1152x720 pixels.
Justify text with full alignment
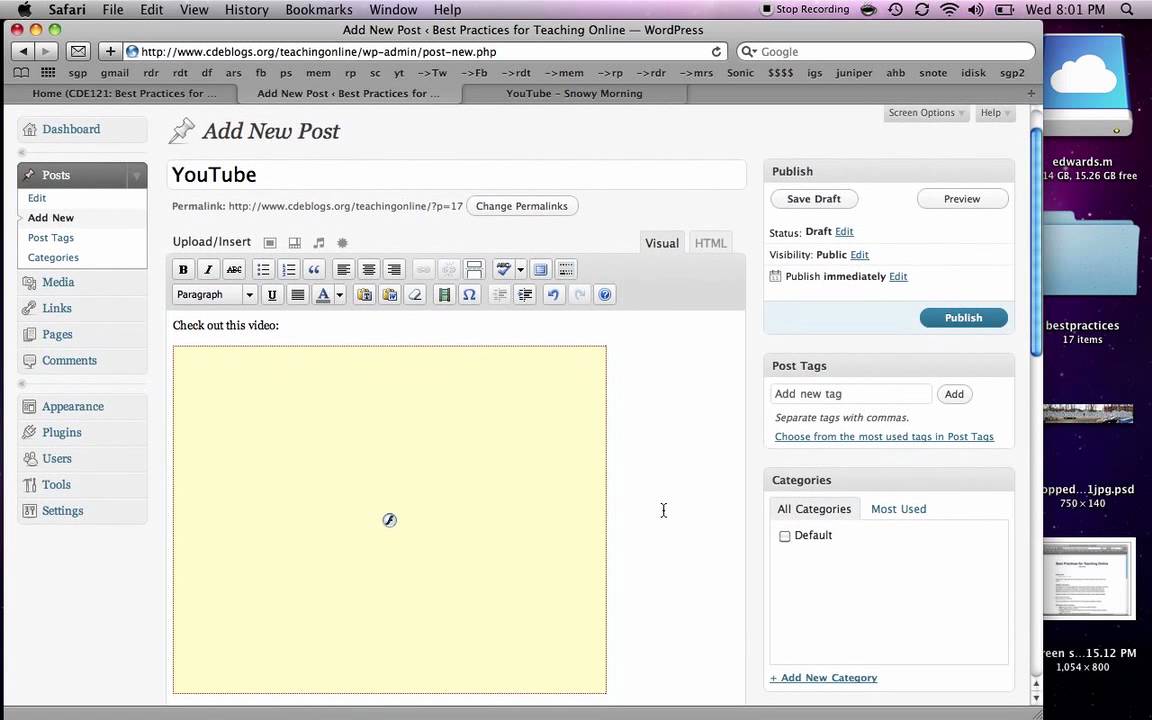[x=298, y=295]
